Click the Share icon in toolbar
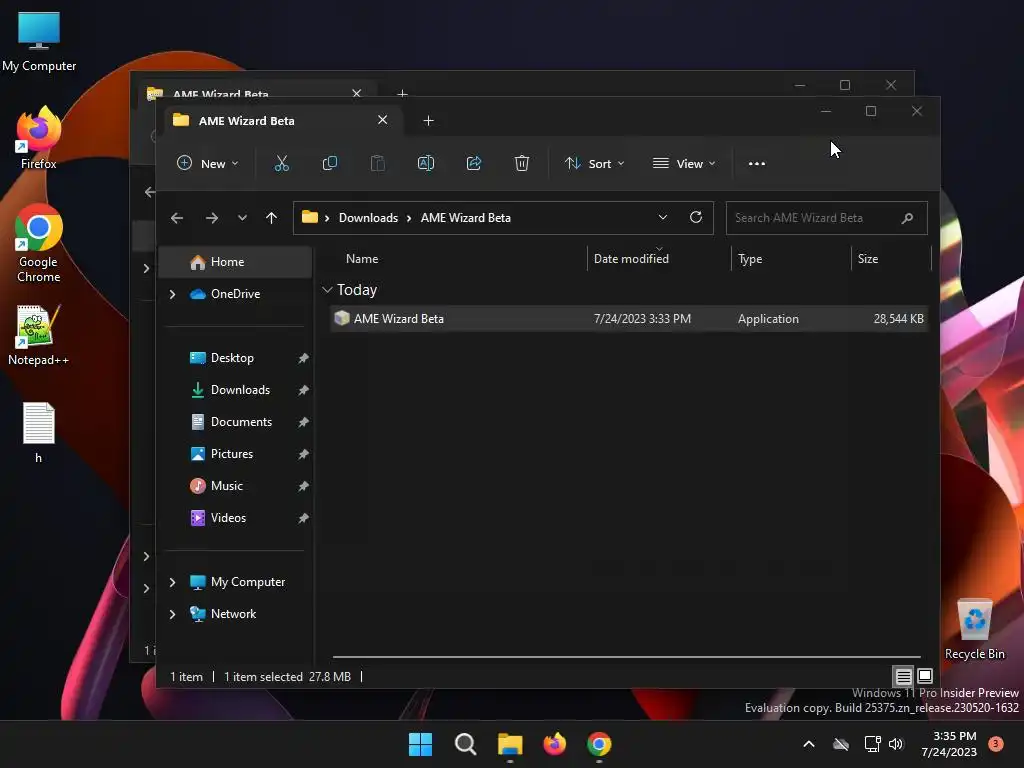1024x768 pixels. point(473,163)
